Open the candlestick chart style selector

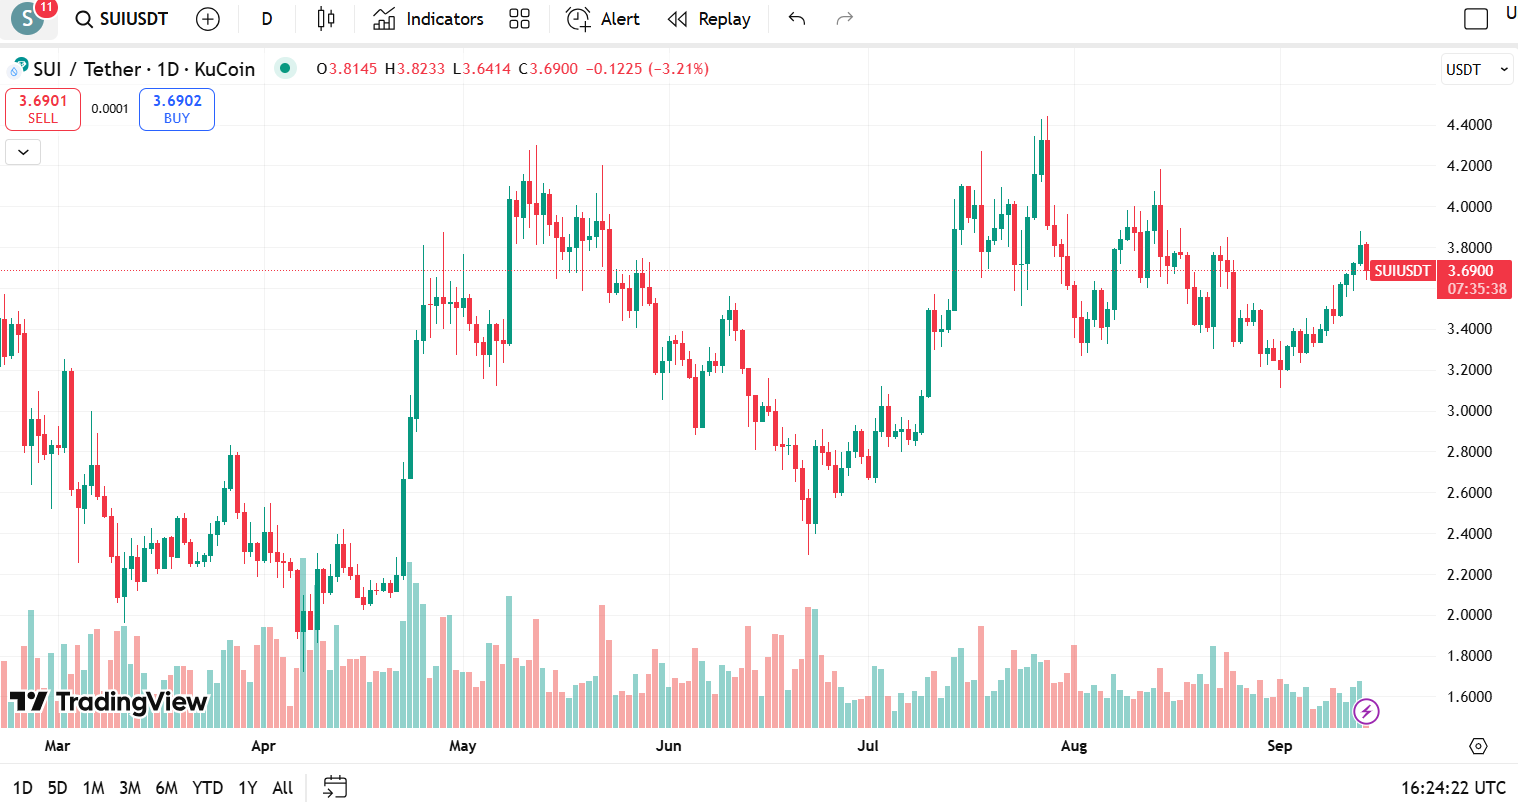click(326, 19)
